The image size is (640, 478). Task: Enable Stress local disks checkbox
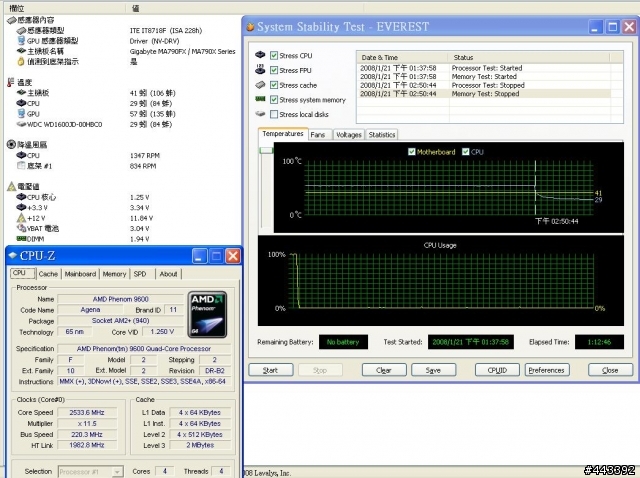[274, 114]
